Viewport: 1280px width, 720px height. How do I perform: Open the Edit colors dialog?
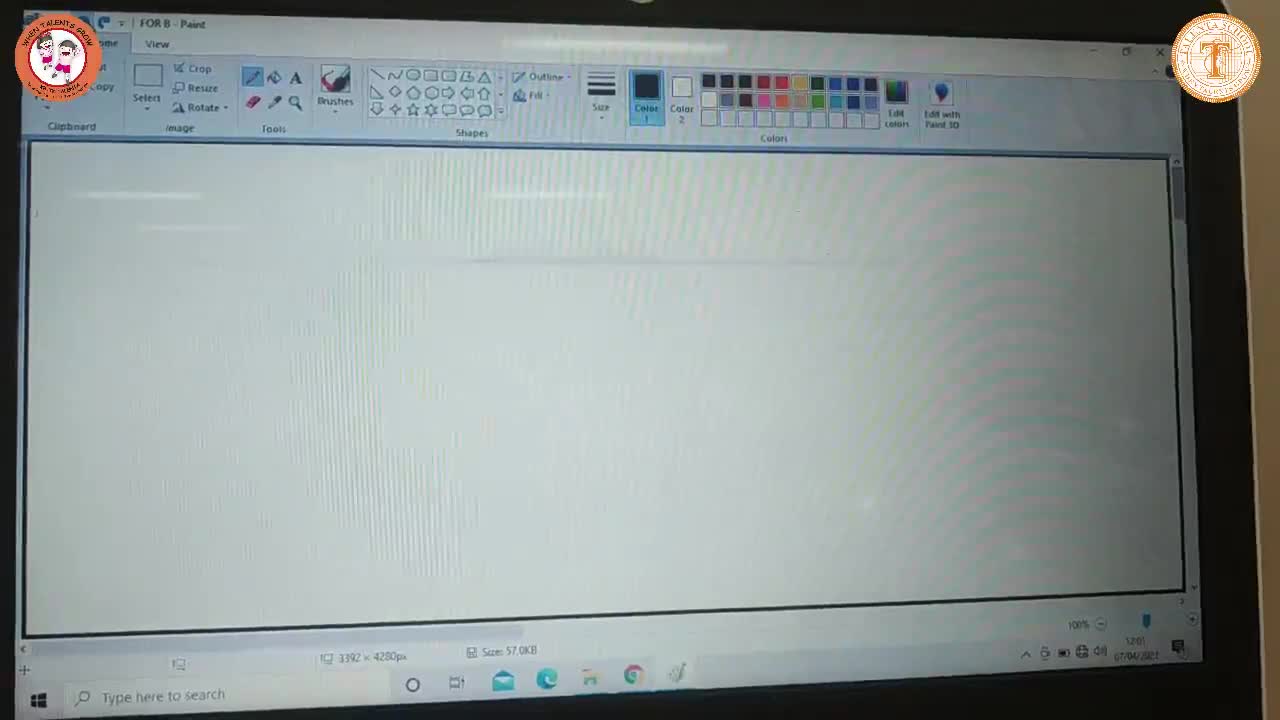(x=897, y=103)
